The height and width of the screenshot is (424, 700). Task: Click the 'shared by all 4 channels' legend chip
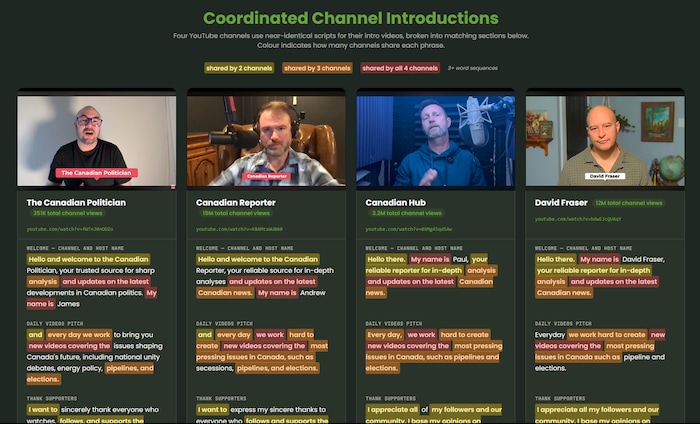pyautogui.click(x=400, y=68)
